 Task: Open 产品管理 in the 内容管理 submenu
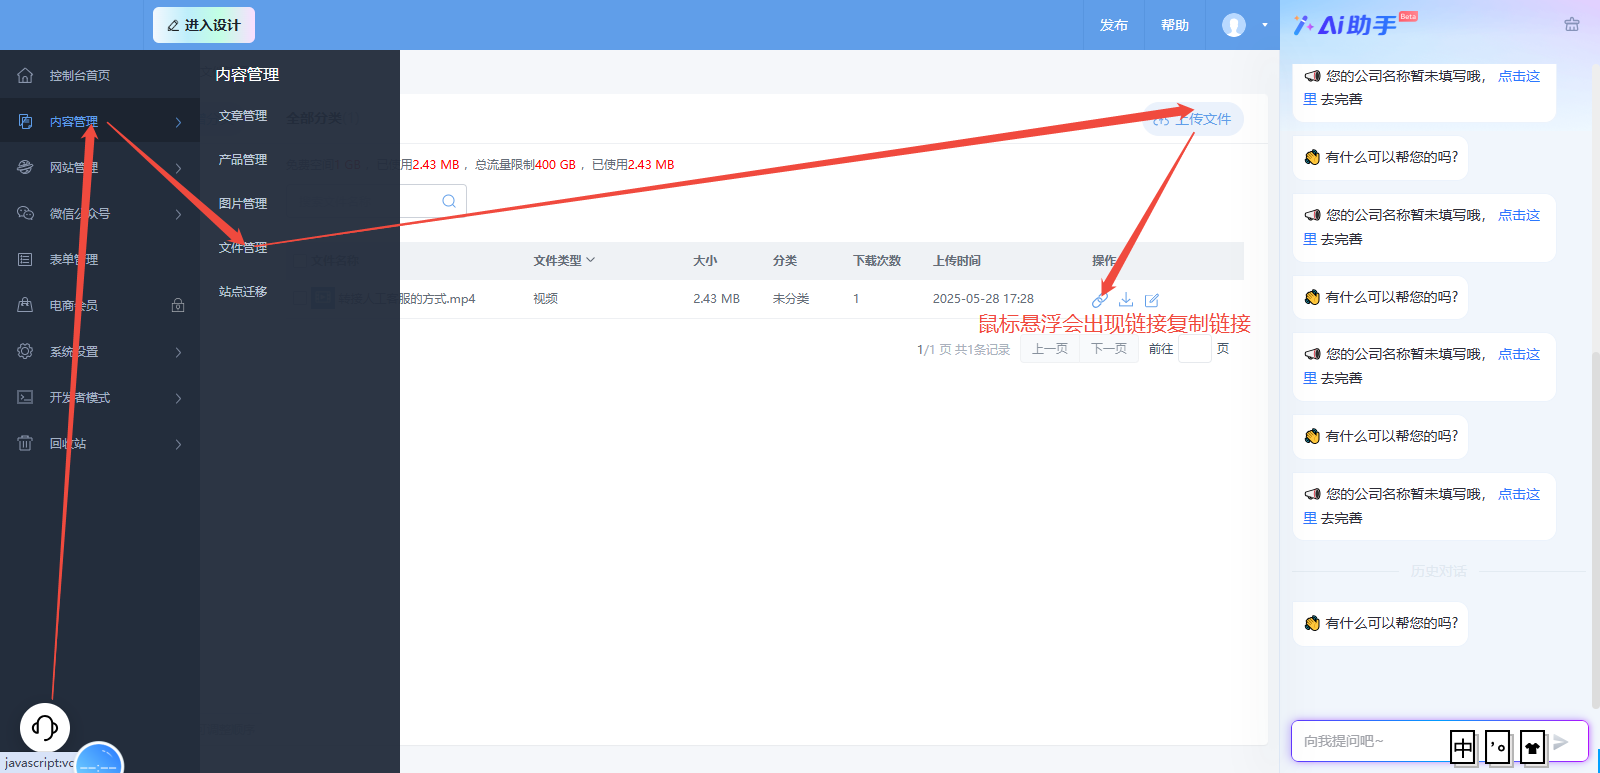tap(243, 160)
